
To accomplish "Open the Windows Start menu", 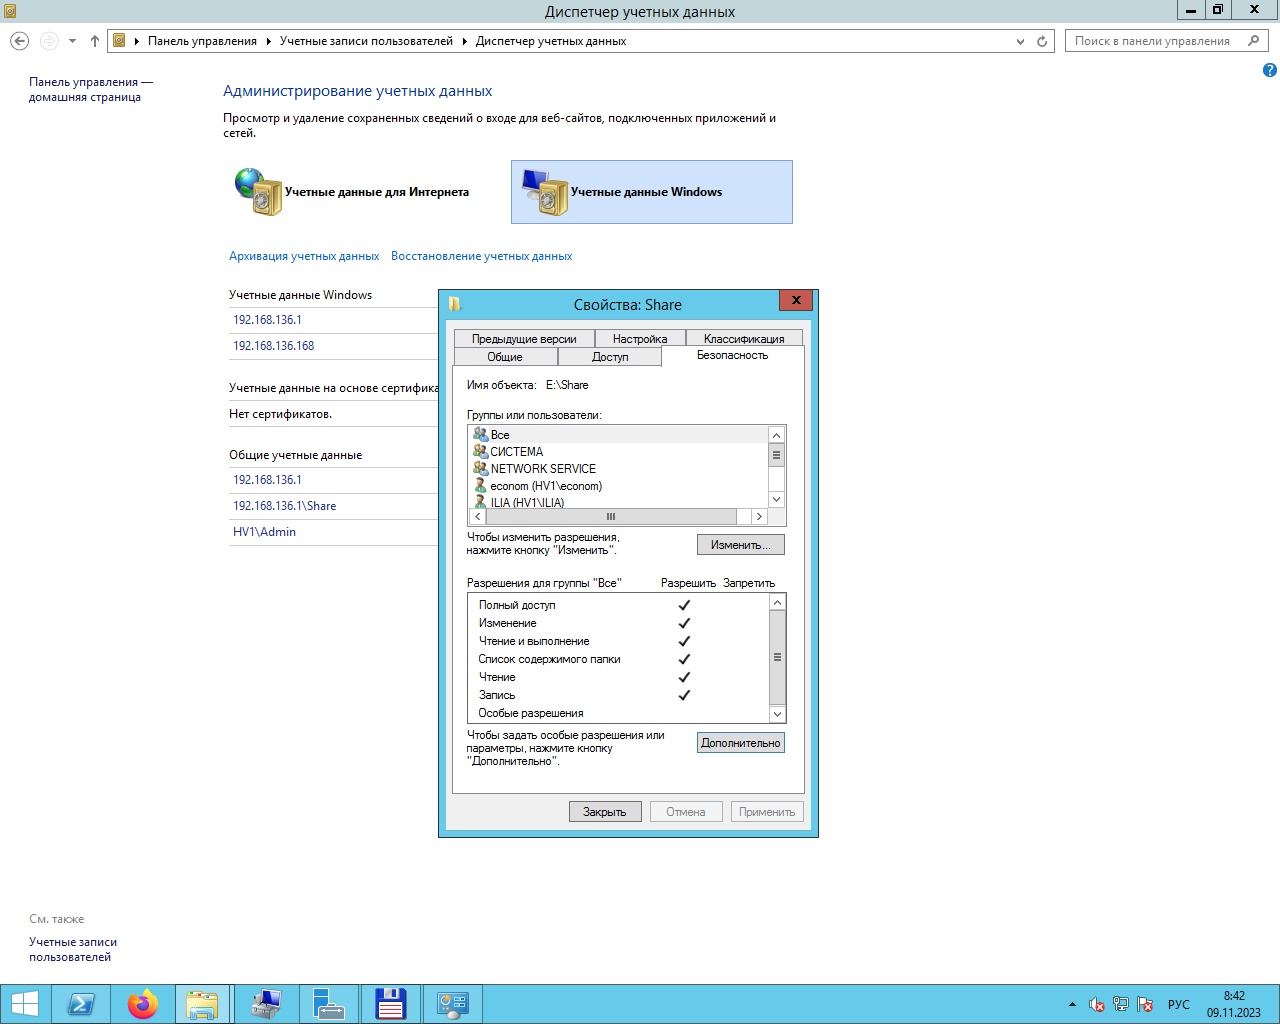I will 24,1004.
